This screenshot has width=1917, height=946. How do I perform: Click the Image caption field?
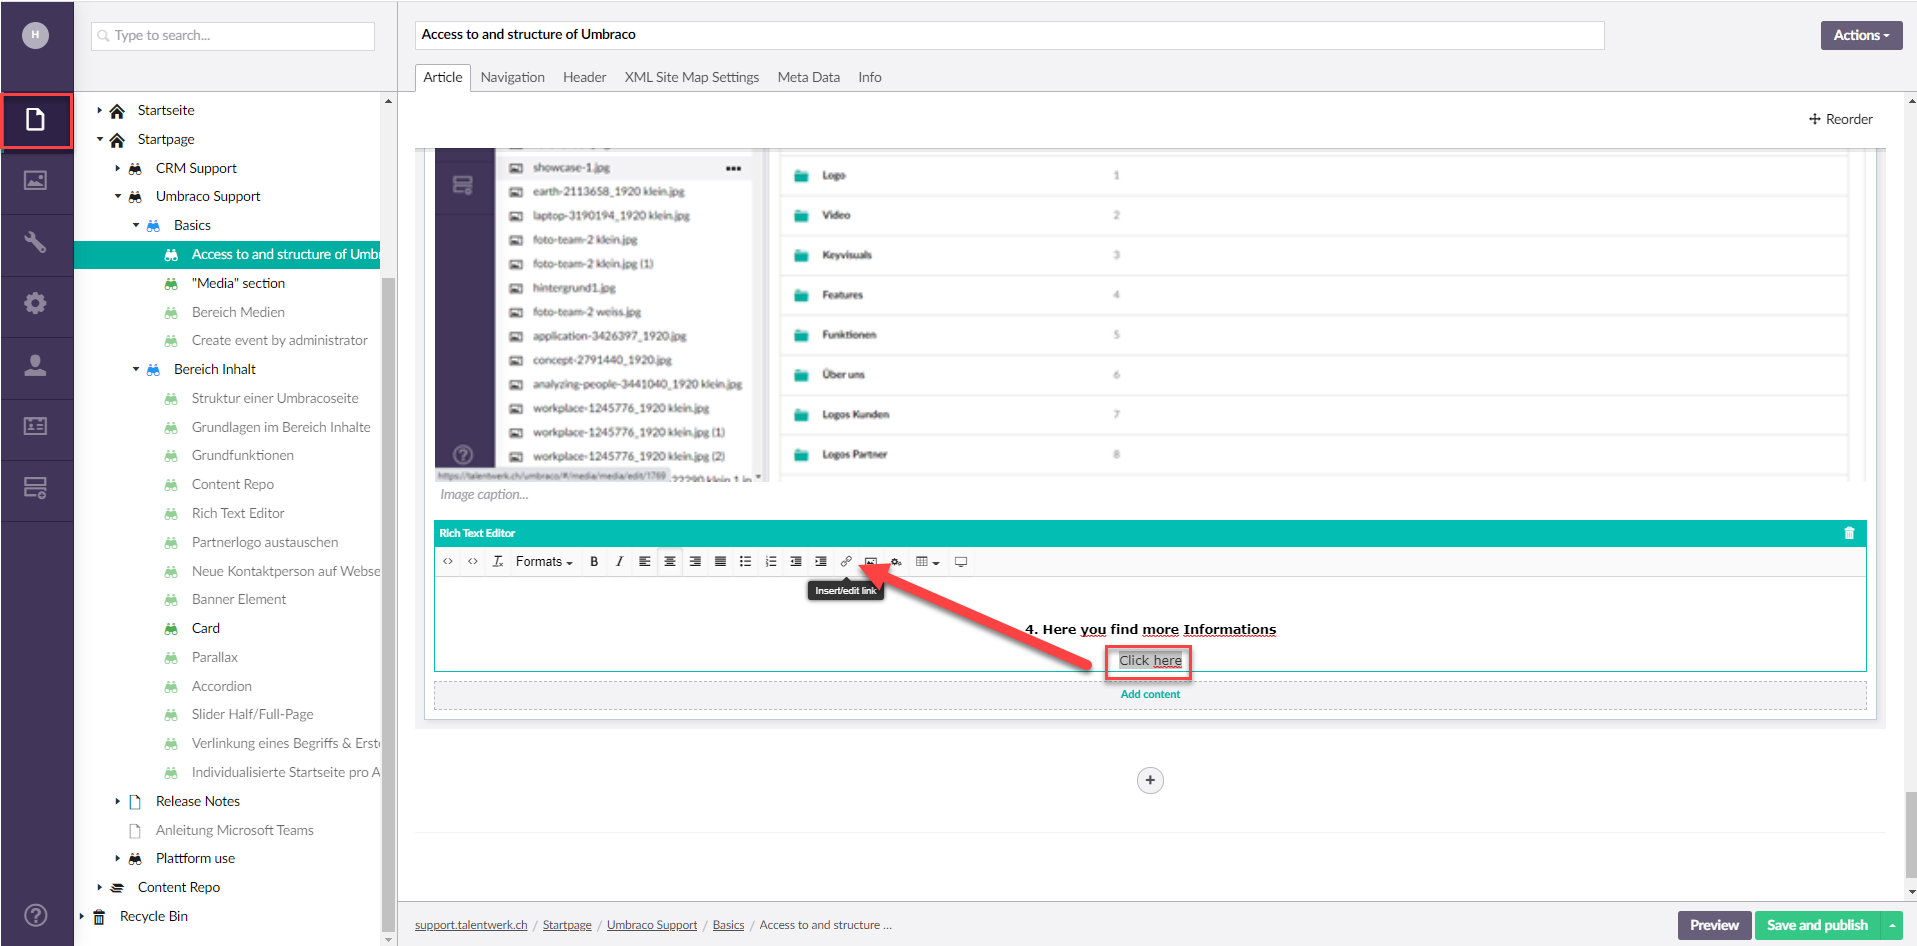point(484,494)
